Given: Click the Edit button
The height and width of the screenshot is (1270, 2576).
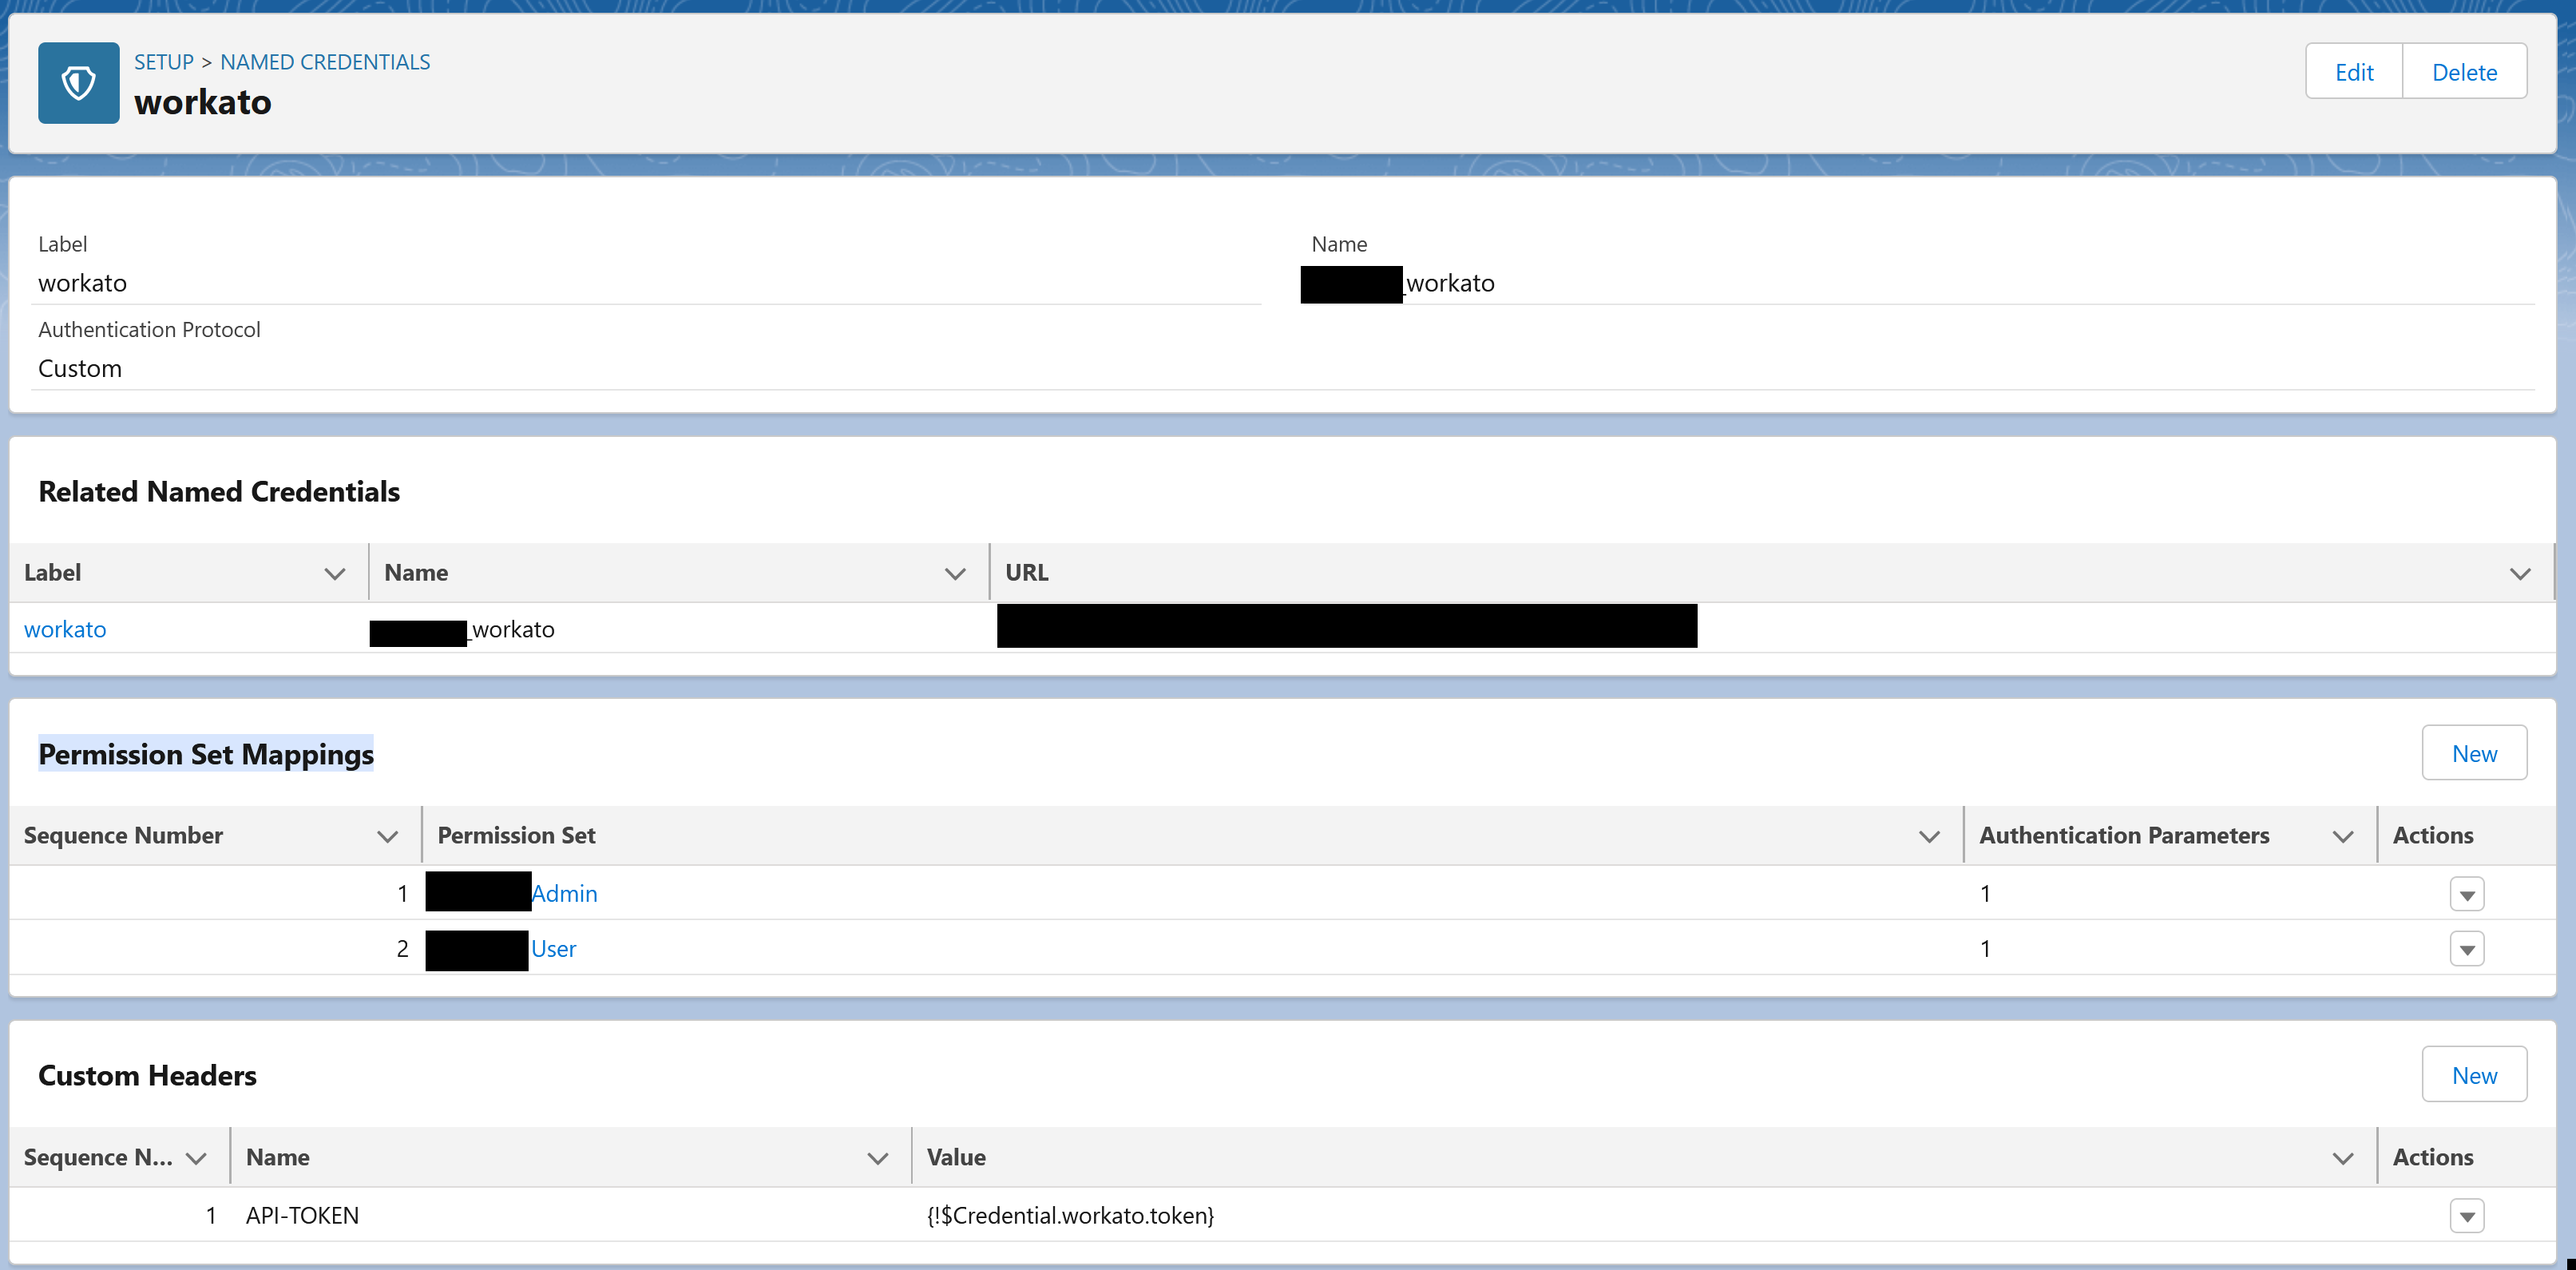Looking at the screenshot, I should point(2353,72).
